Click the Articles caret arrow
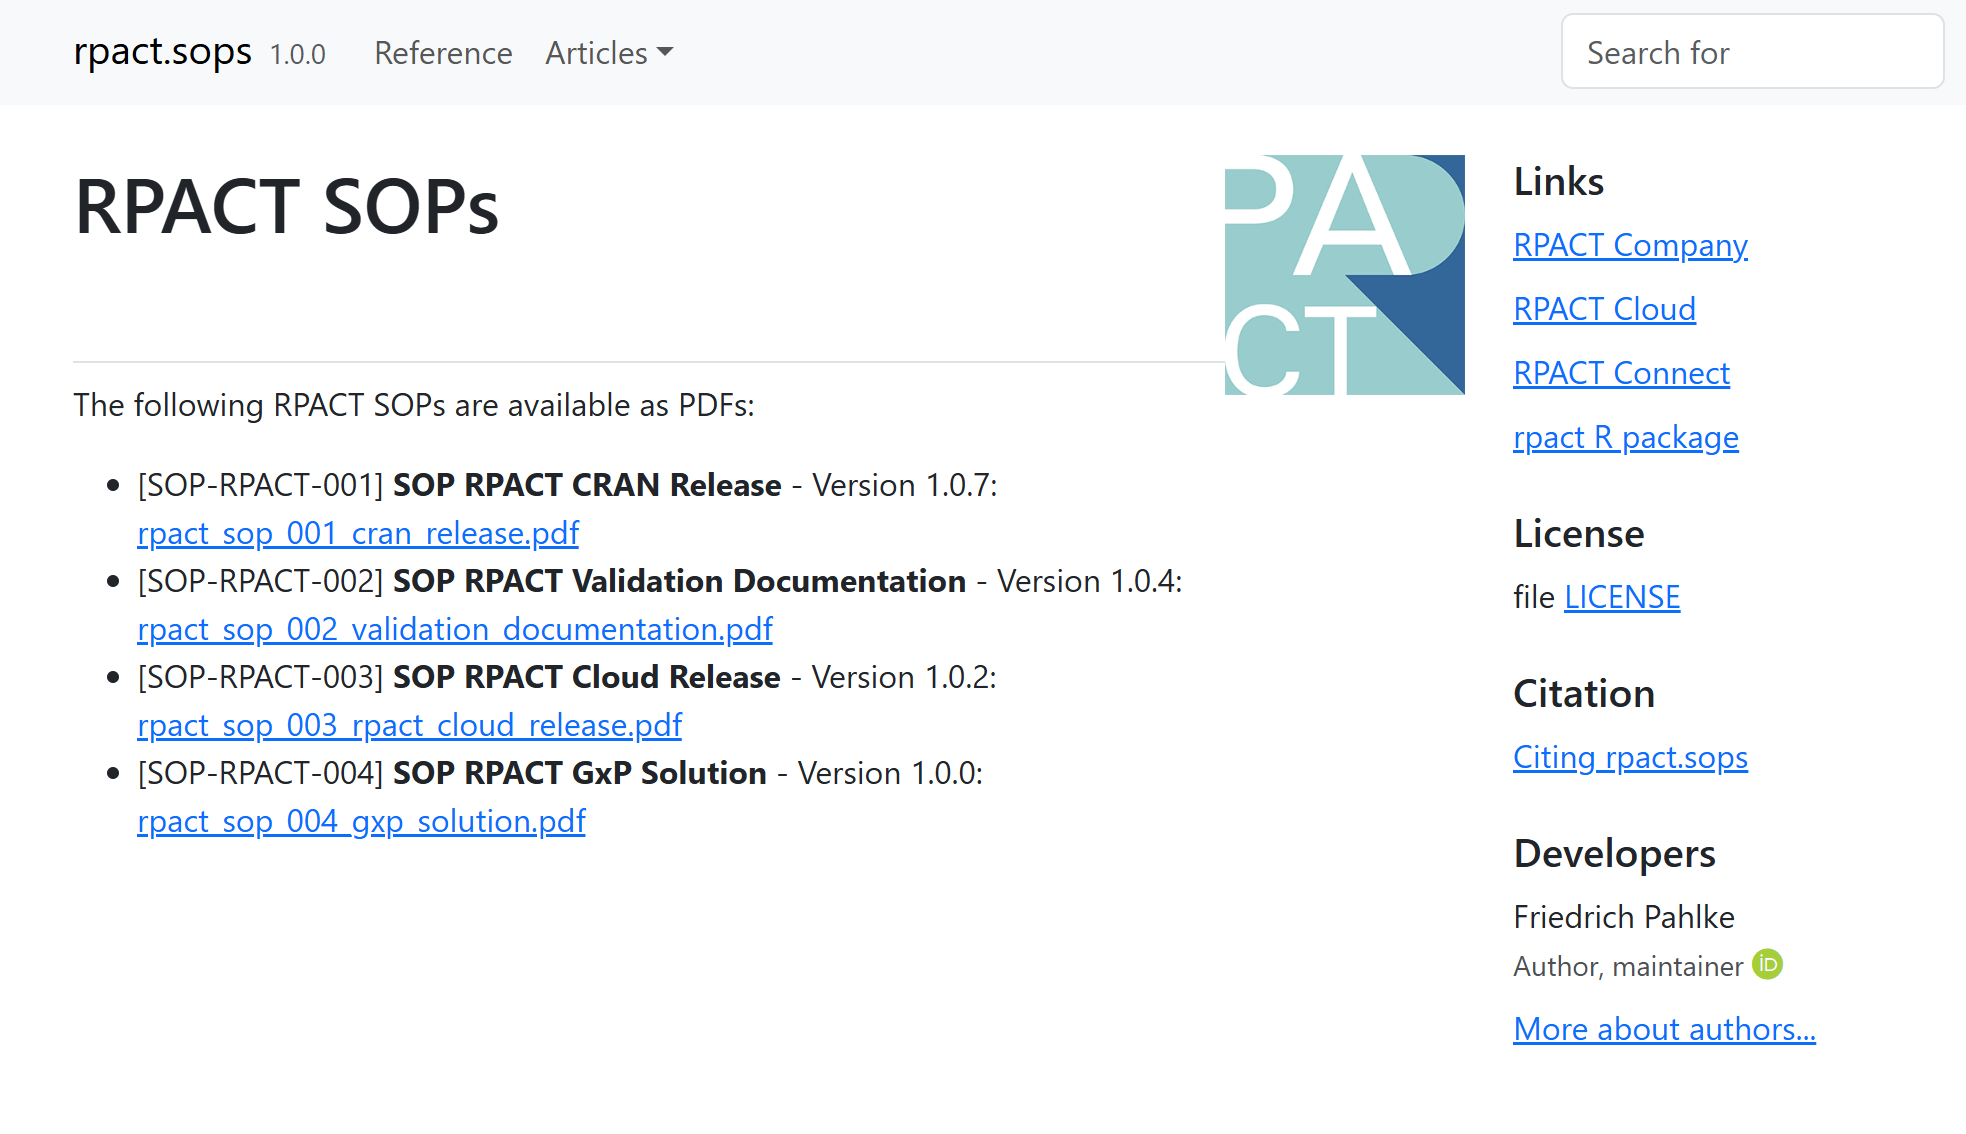 [x=665, y=53]
